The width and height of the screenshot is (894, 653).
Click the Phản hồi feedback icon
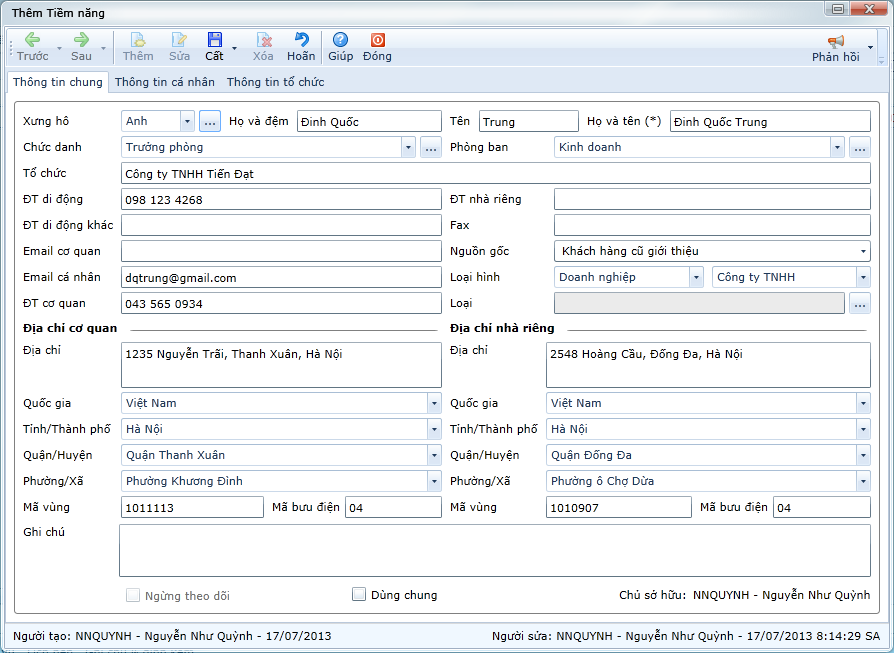[835, 41]
